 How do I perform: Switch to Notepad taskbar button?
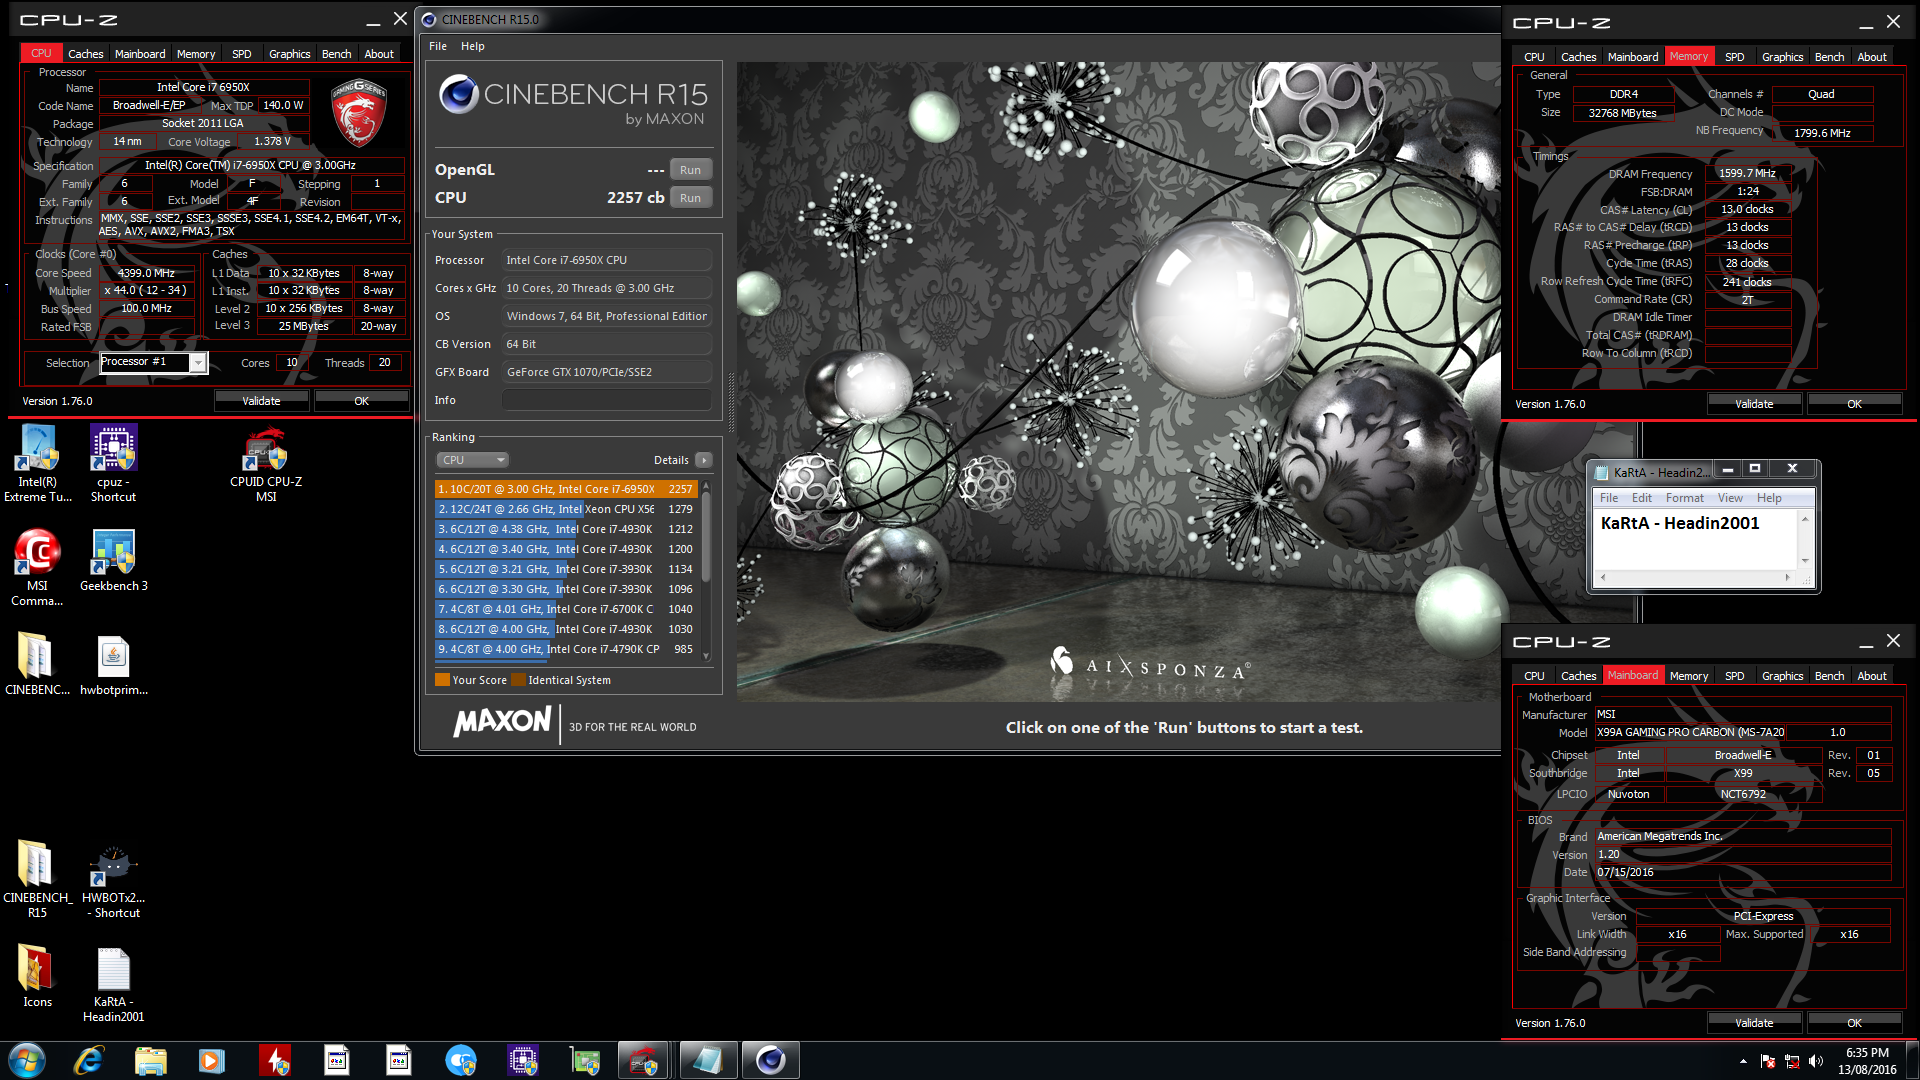click(708, 1060)
